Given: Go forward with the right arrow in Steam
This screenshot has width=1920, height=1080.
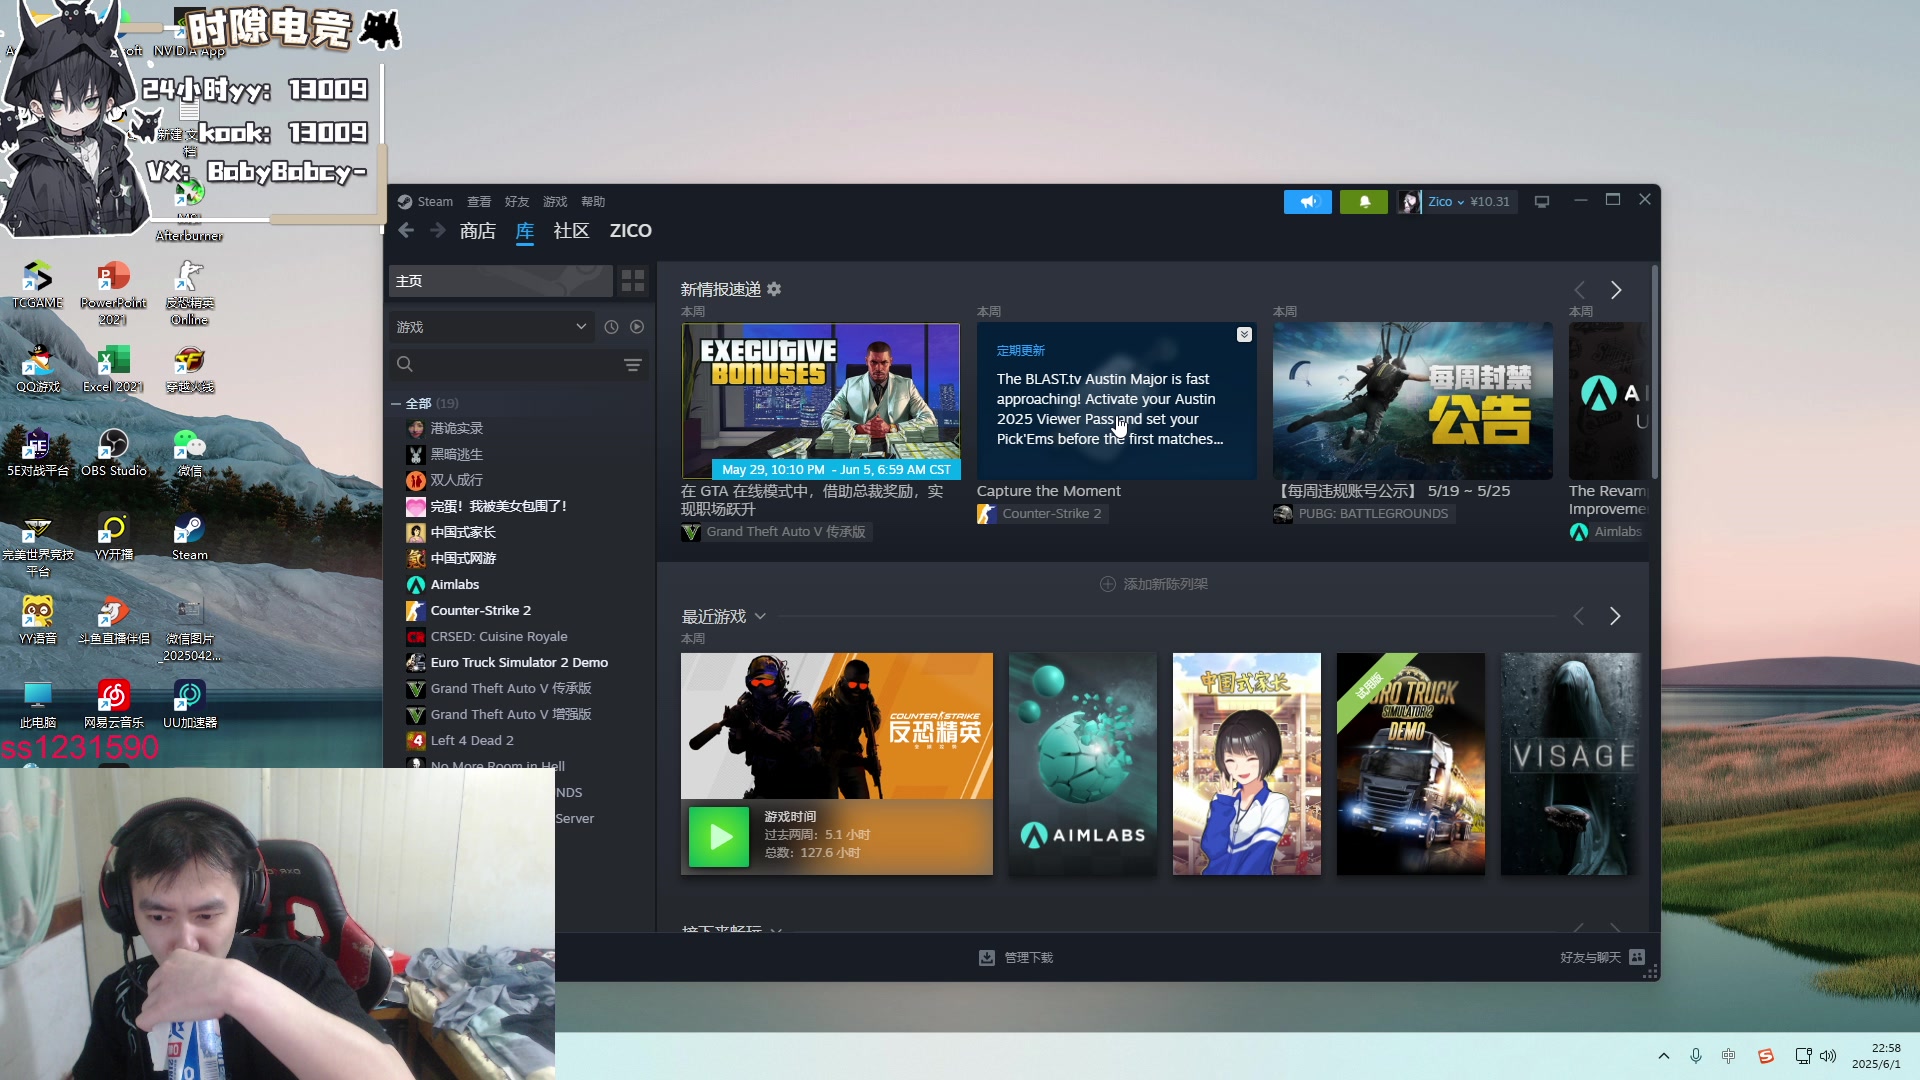Looking at the screenshot, I should tap(438, 231).
